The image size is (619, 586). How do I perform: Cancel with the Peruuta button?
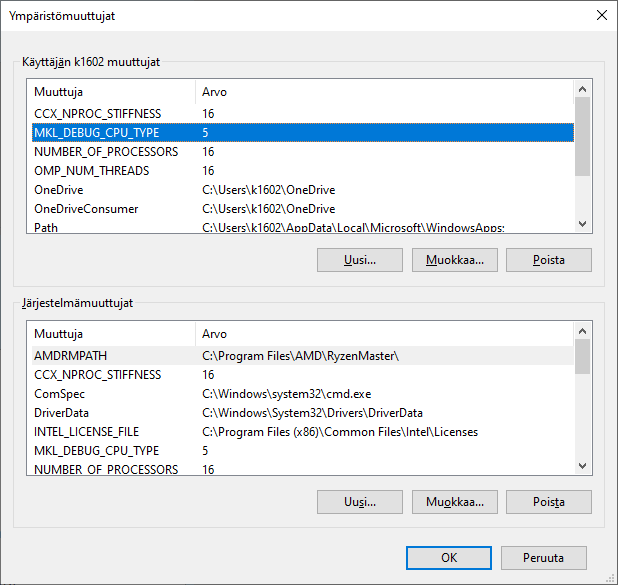pyautogui.click(x=544, y=558)
